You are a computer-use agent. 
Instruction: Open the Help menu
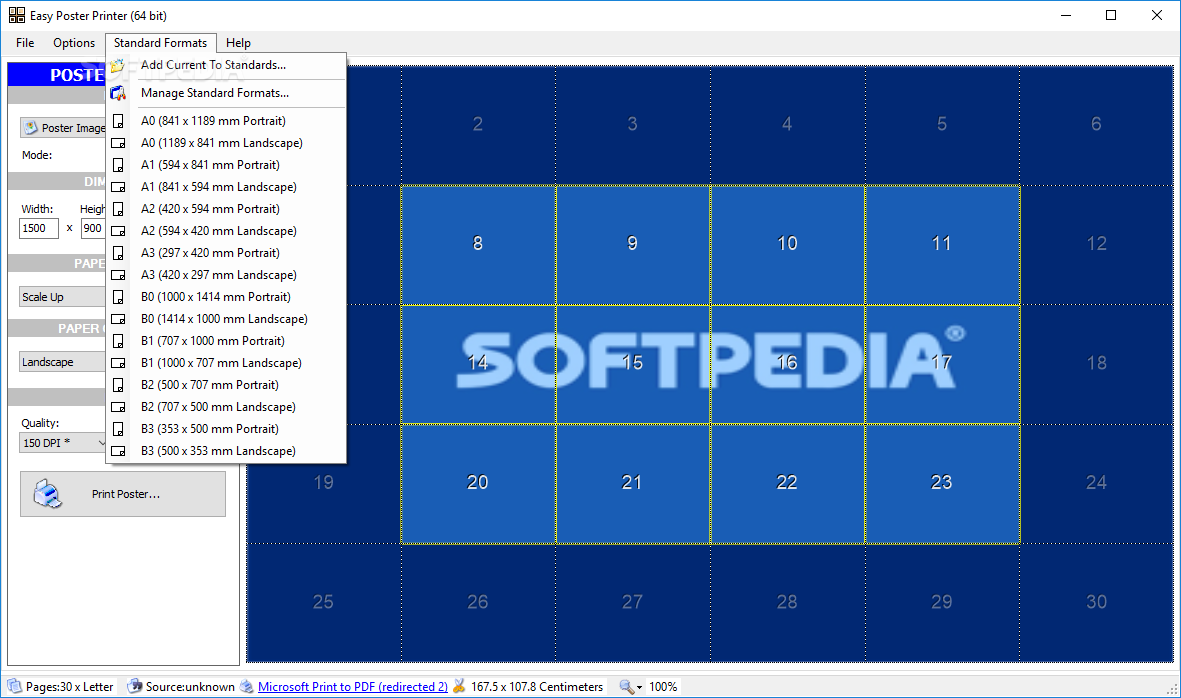click(238, 43)
